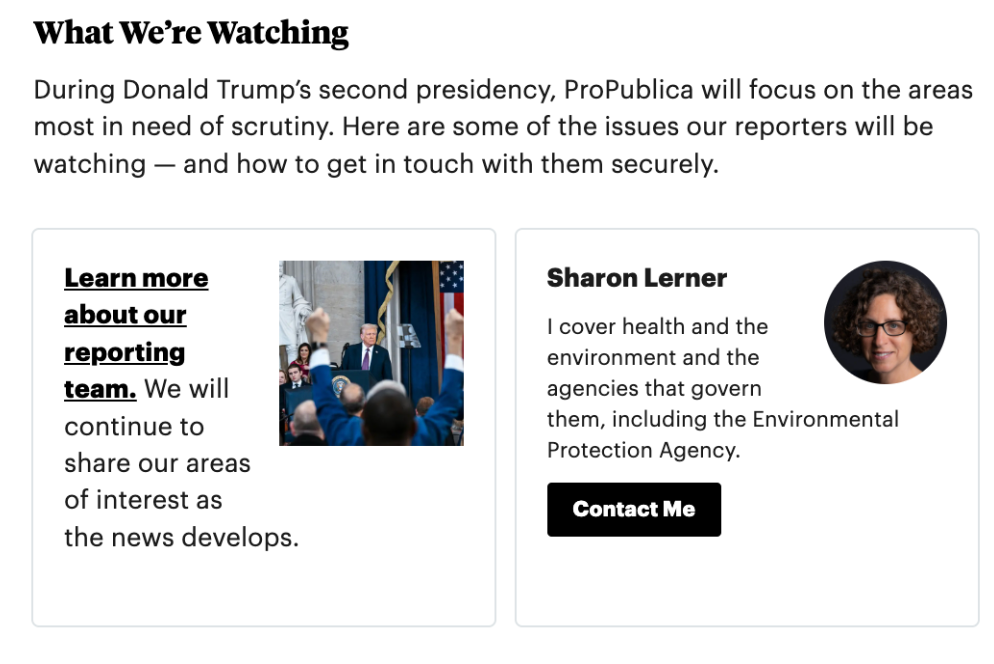Click 'agencies that govern' text in Lerner's card
This screenshot has width=994, height=664.
pyautogui.click(x=653, y=388)
